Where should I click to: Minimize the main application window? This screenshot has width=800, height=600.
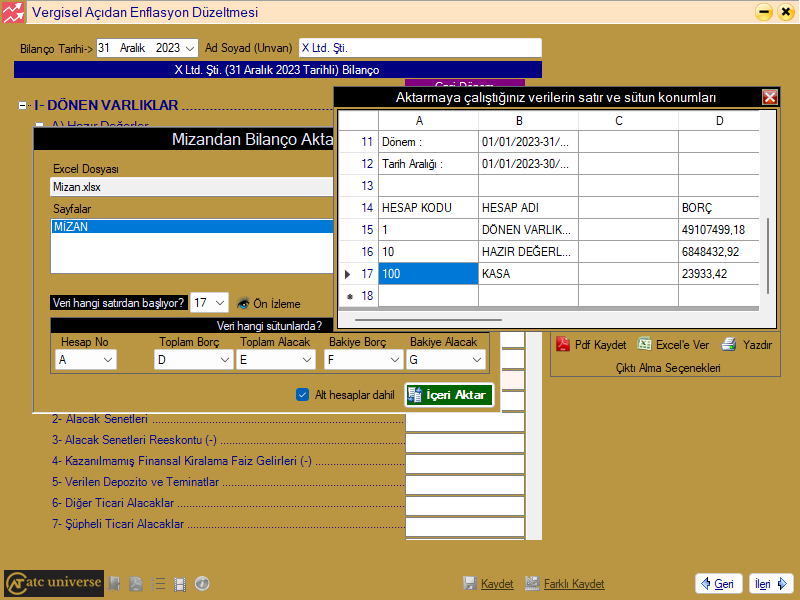click(764, 12)
